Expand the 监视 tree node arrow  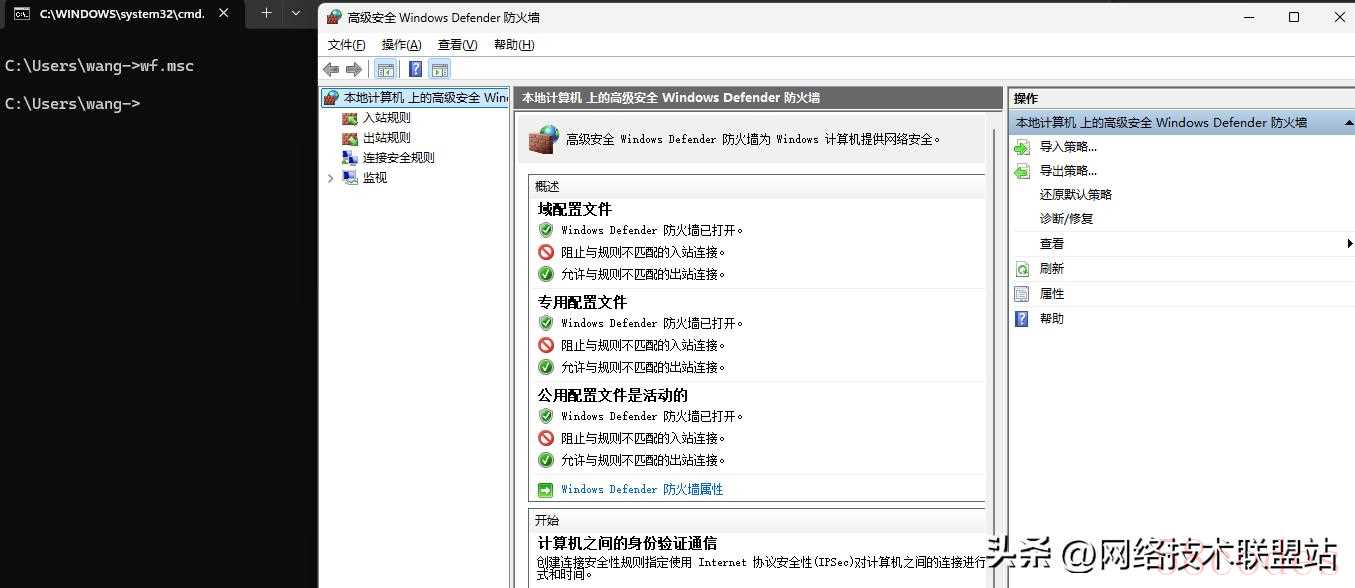(x=331, y=178)
